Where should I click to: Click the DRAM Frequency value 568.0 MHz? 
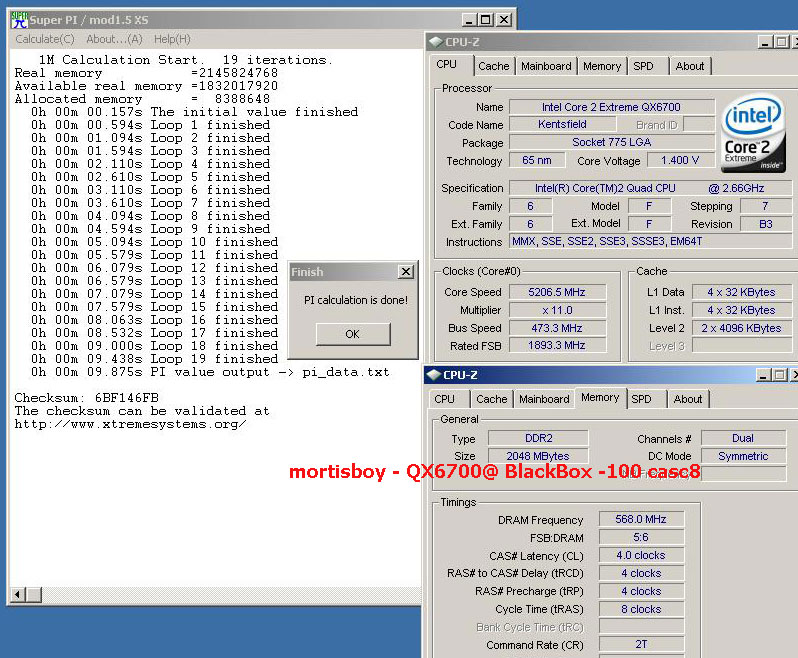click(x=641, y=519)
